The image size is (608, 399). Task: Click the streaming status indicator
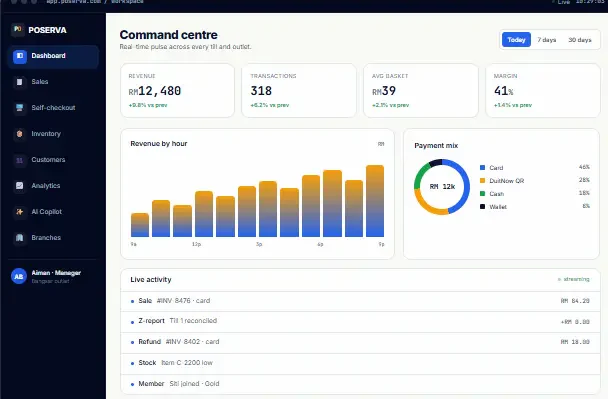point(573,279)
